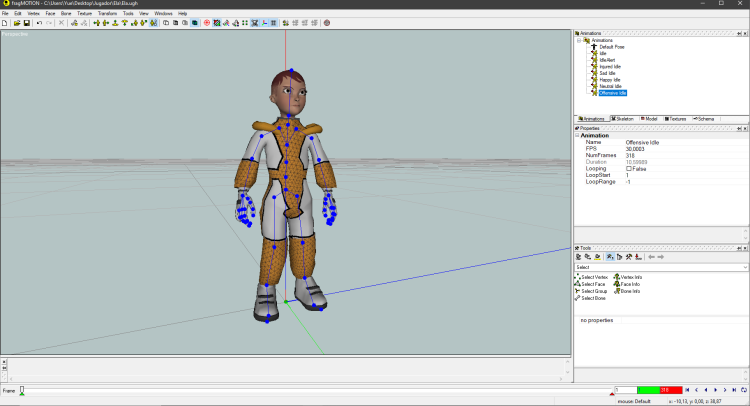The height and width of the screenshot is (406, 750).
Task: Click the Undo arrow icon
Action: pyautogui.click(x=39, y=22)
